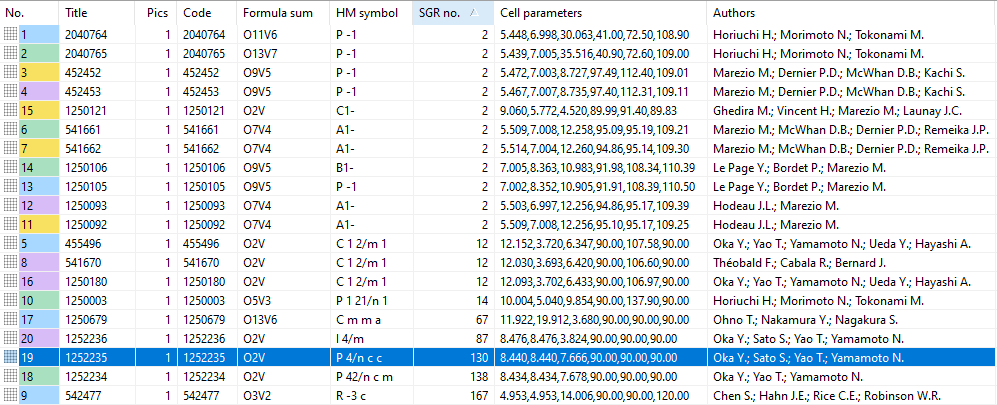Screen dimensions: 997x405
Task: Click the grid icon in row 15
Action: click(x=11, y=110)
